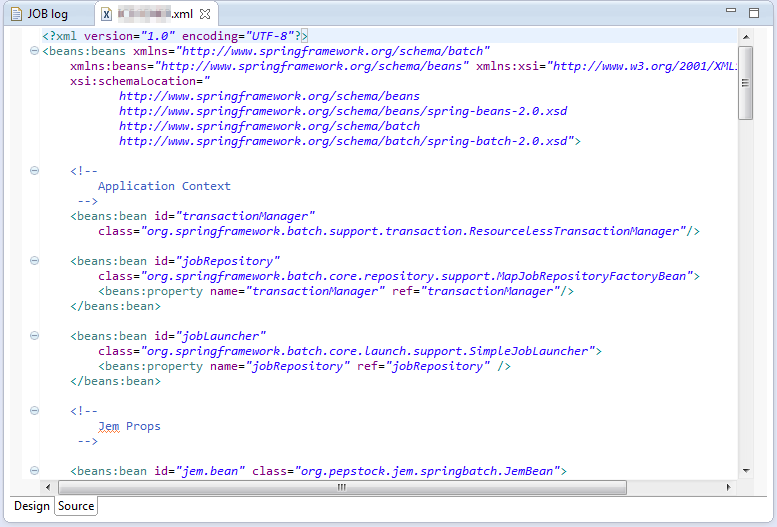
Task: Collapse the jobRepository bean element
Action: [34, 260]
